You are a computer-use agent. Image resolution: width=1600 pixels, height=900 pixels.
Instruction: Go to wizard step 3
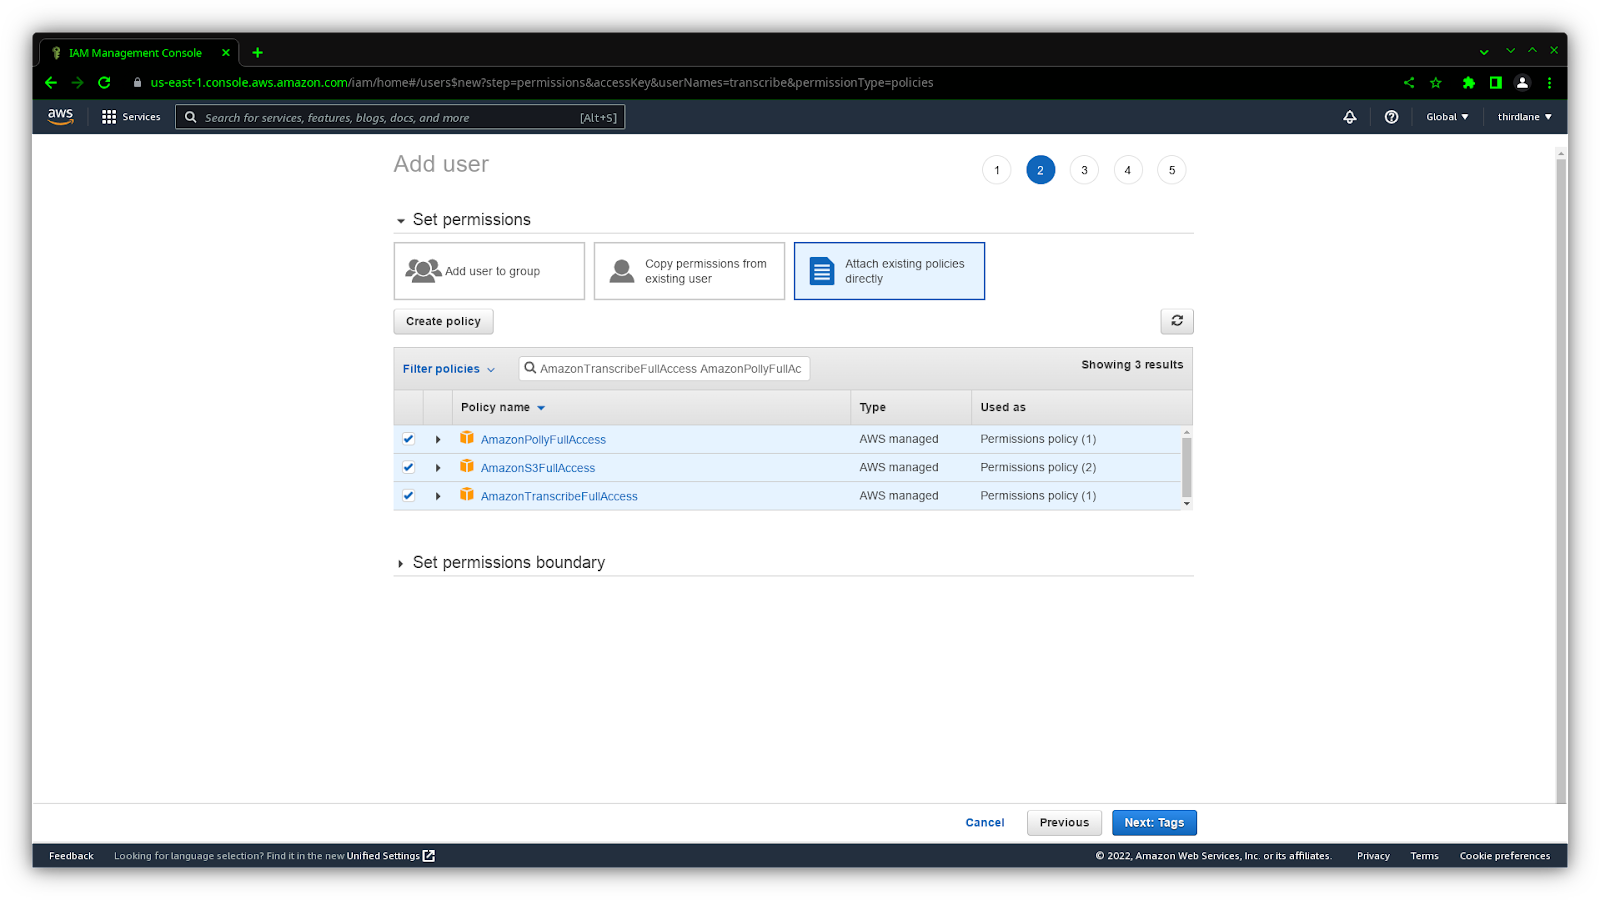click(1084, 170)
